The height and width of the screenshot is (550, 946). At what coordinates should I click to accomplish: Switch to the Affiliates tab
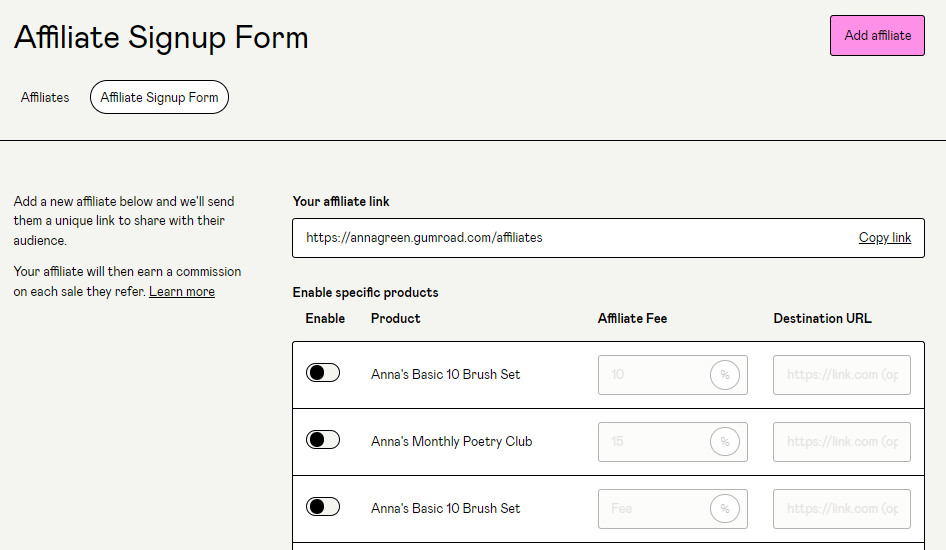45,97
